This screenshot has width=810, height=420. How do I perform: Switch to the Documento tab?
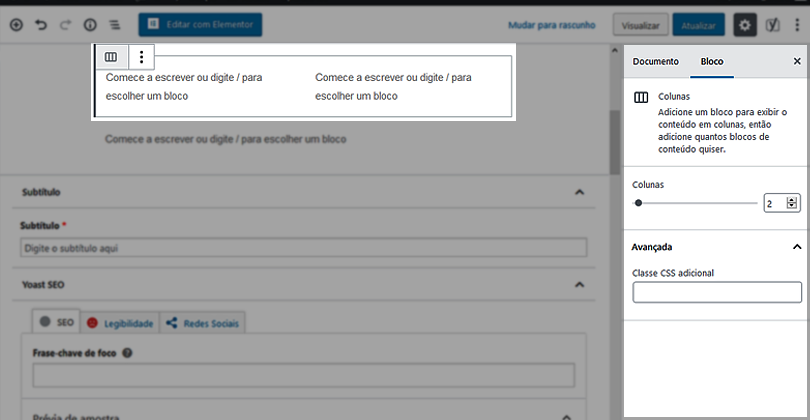[656, 61]
